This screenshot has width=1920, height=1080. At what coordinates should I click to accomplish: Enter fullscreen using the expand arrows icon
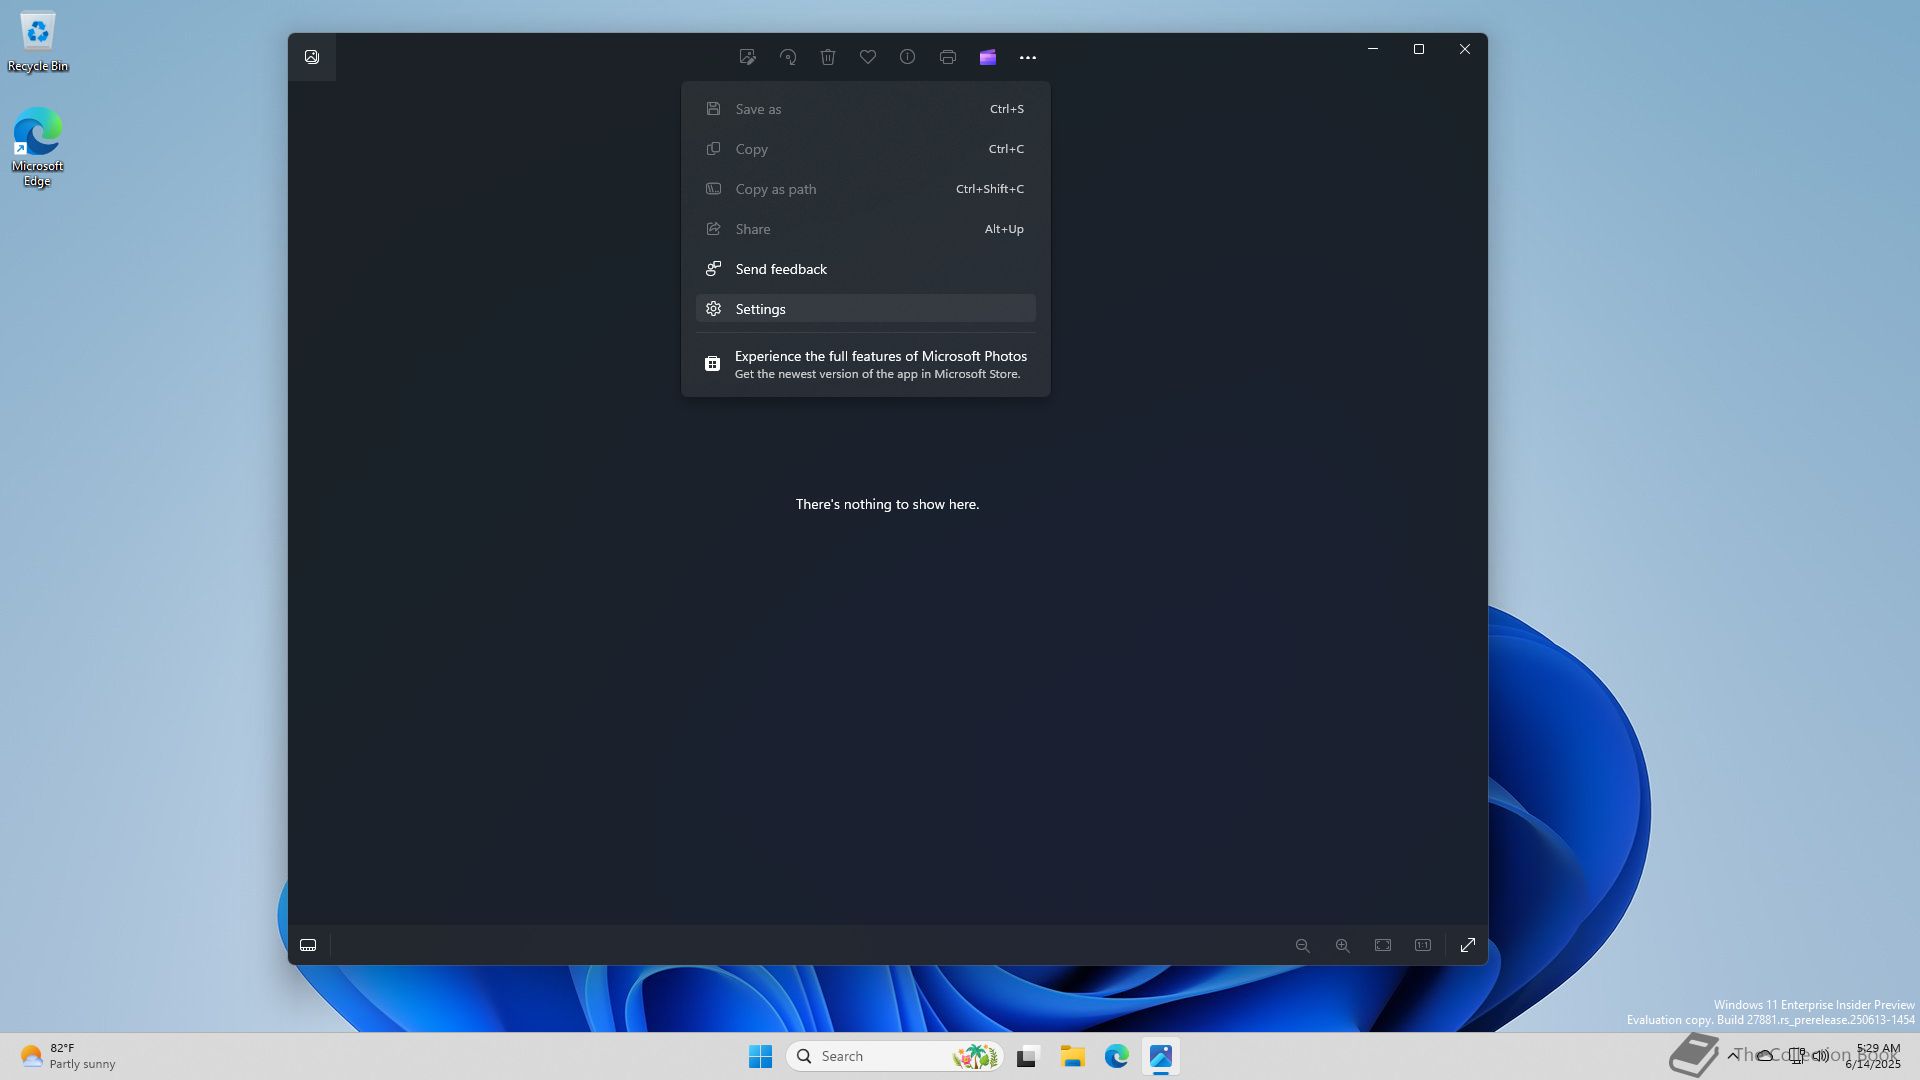tap(1468, 945)
